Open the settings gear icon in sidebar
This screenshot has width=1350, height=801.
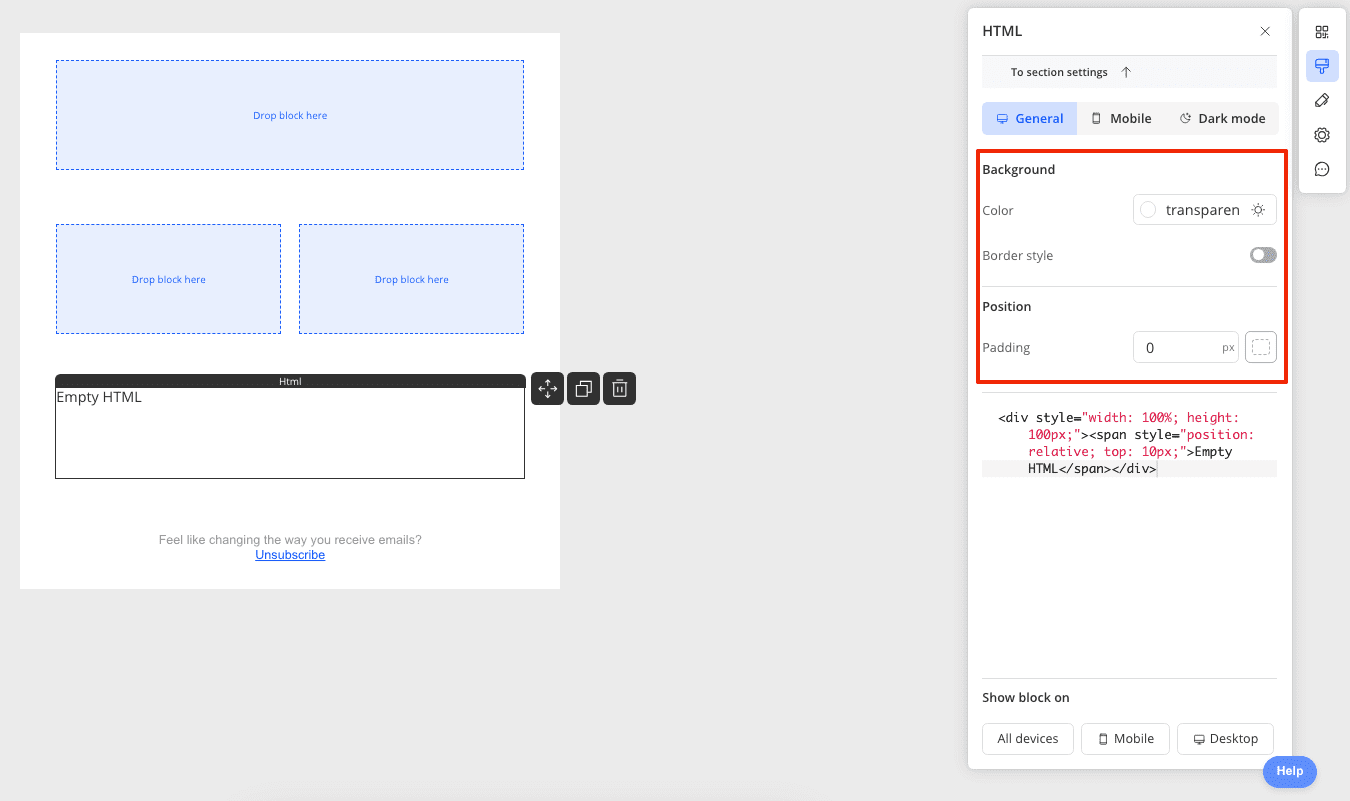1322,135
